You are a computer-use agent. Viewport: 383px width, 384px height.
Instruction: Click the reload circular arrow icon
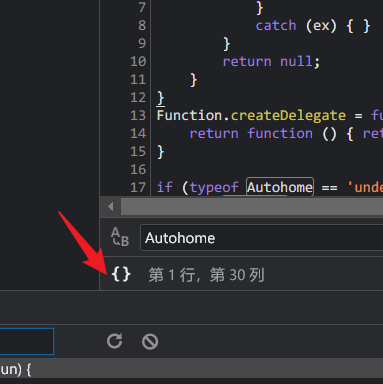tap(114, 341)
